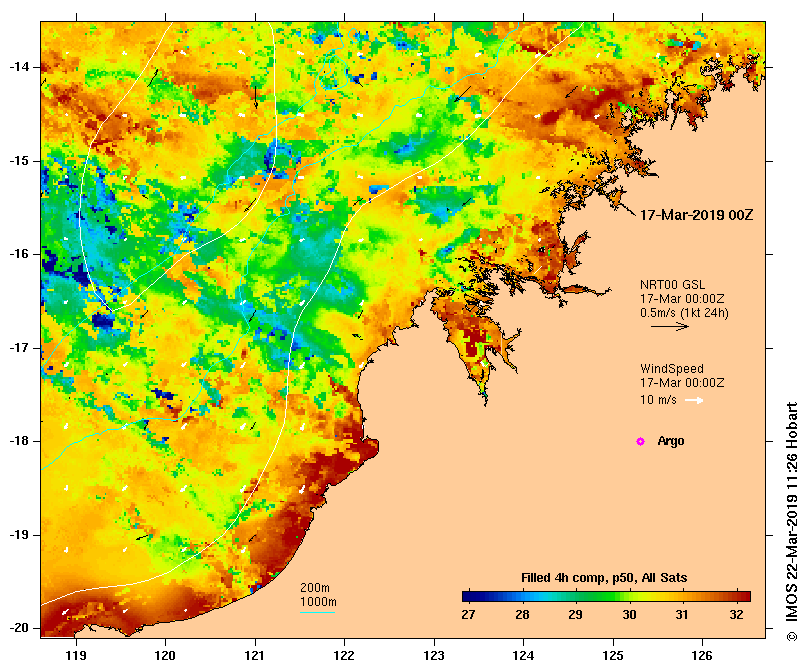
Task: Click the 'NRT00 GSL' label
Action: click(x=672, y=285)
